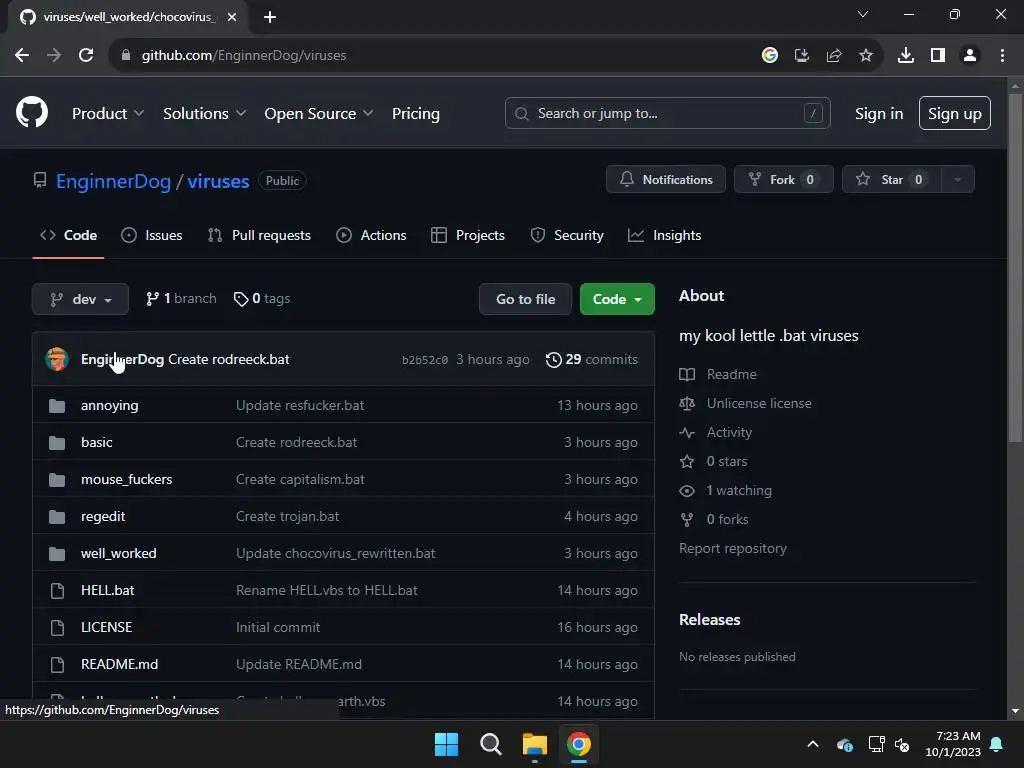Click Report repository
This screenshot has height=768, width=1024.
coord(733,549)
